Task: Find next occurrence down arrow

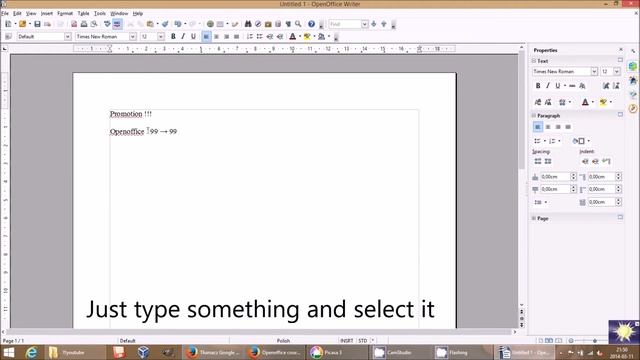Action: pos(373,24)
